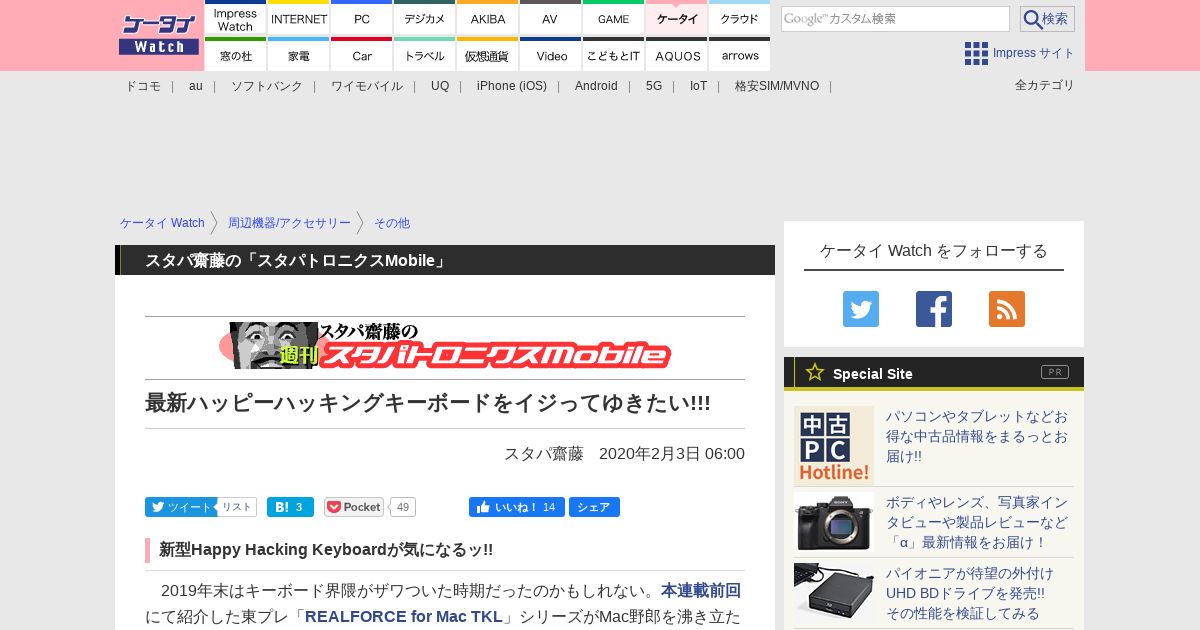Click the Impress サイト text link

pos(1034,53)
